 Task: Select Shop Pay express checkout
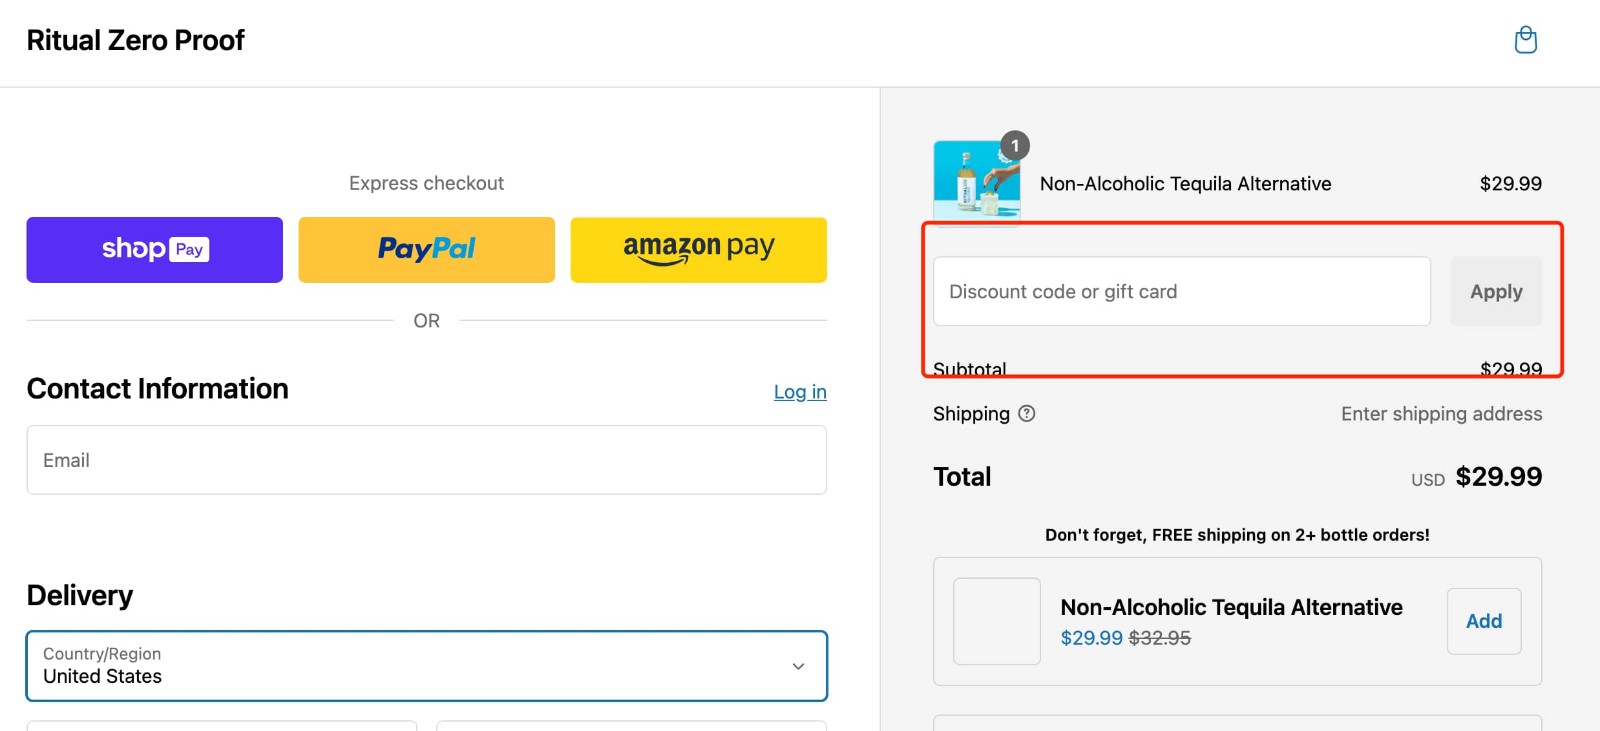(x=154, y=249)
